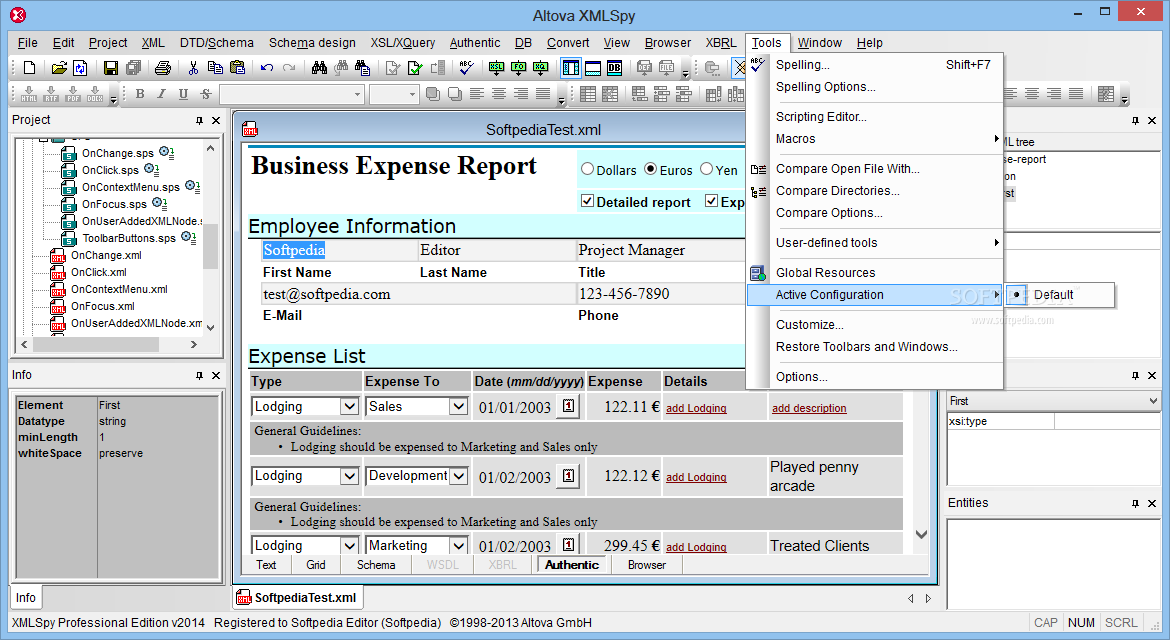Select ToolbarButtons.sps in the Project tree

click(128, 238)
